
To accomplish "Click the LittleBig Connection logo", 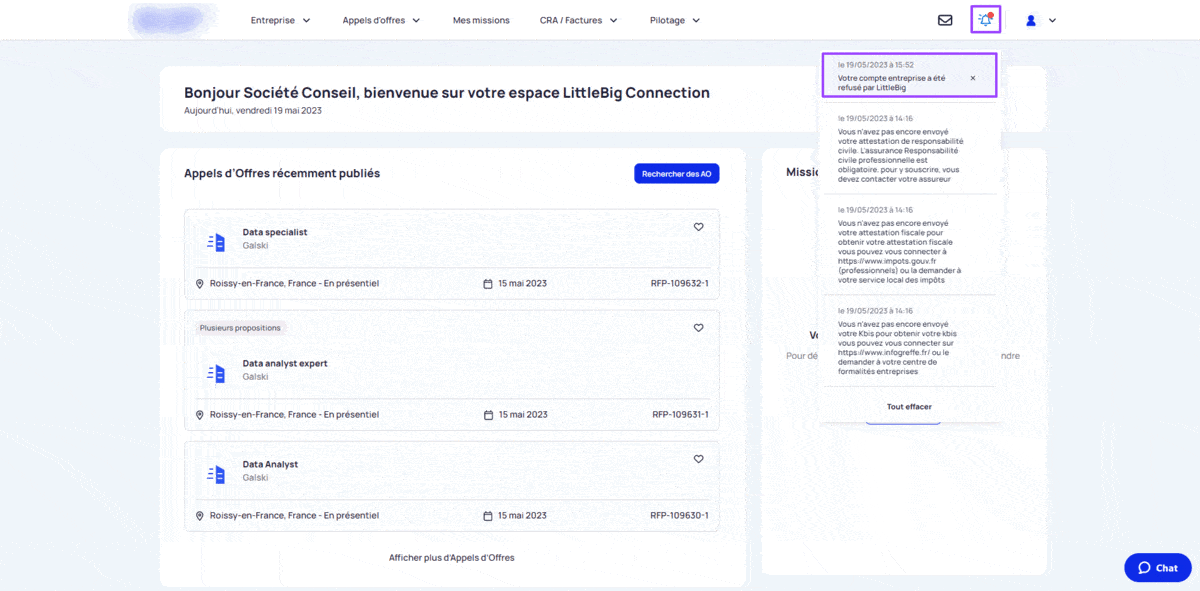I will pos(174,20).
